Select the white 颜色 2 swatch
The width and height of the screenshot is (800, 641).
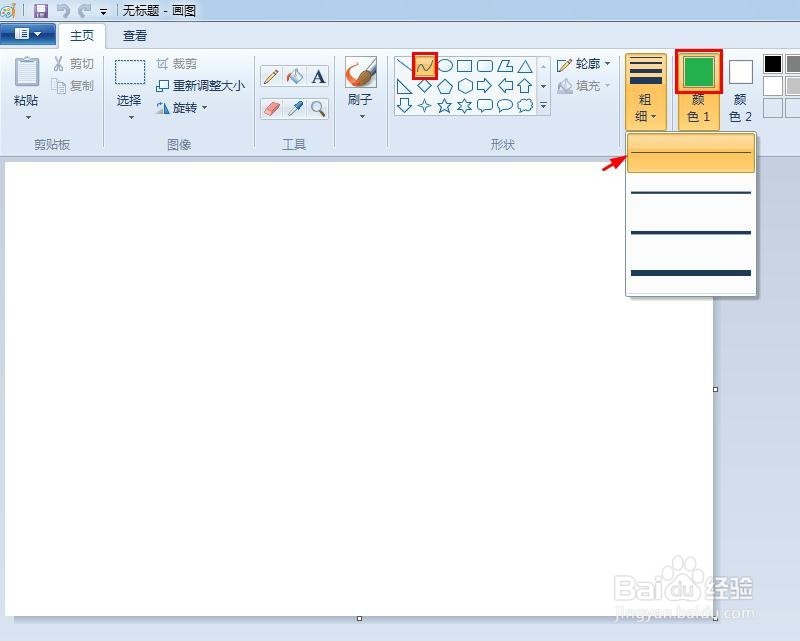coord(741,72)
